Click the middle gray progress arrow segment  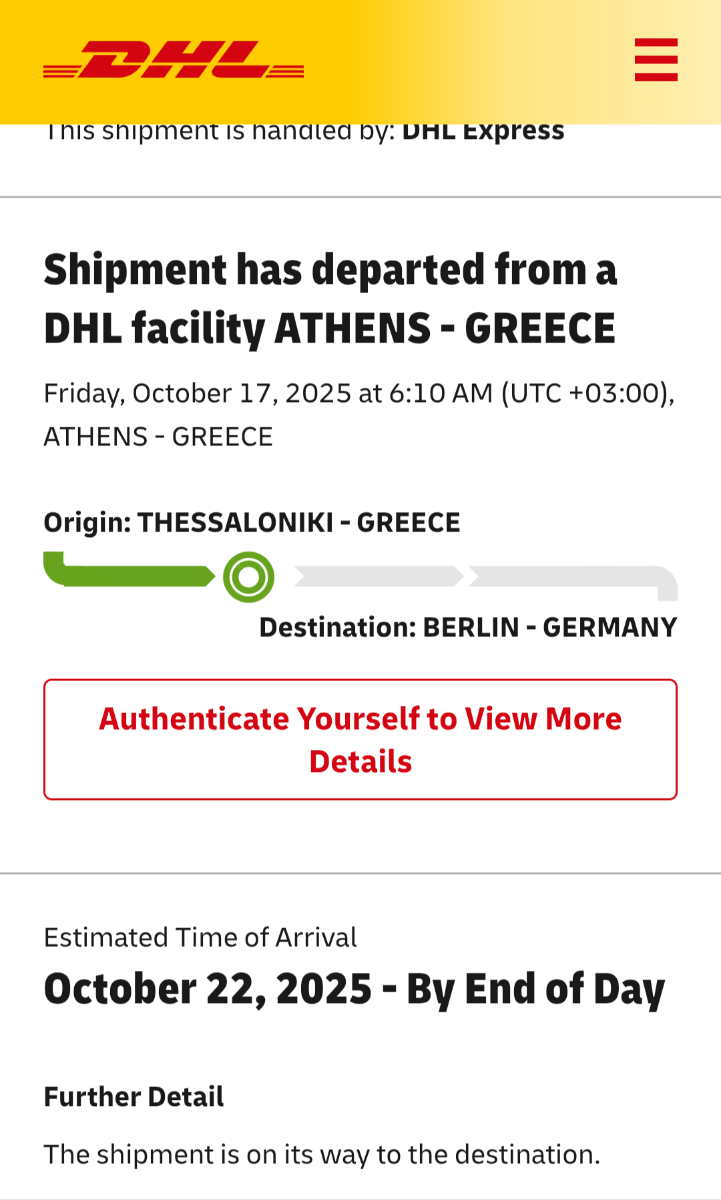click(377, 576)
